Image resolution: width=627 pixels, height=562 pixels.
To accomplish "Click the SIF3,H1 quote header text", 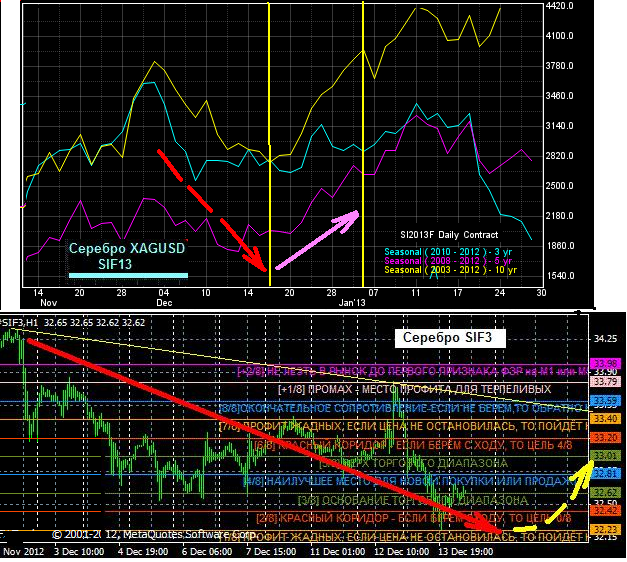I will 73,323.
